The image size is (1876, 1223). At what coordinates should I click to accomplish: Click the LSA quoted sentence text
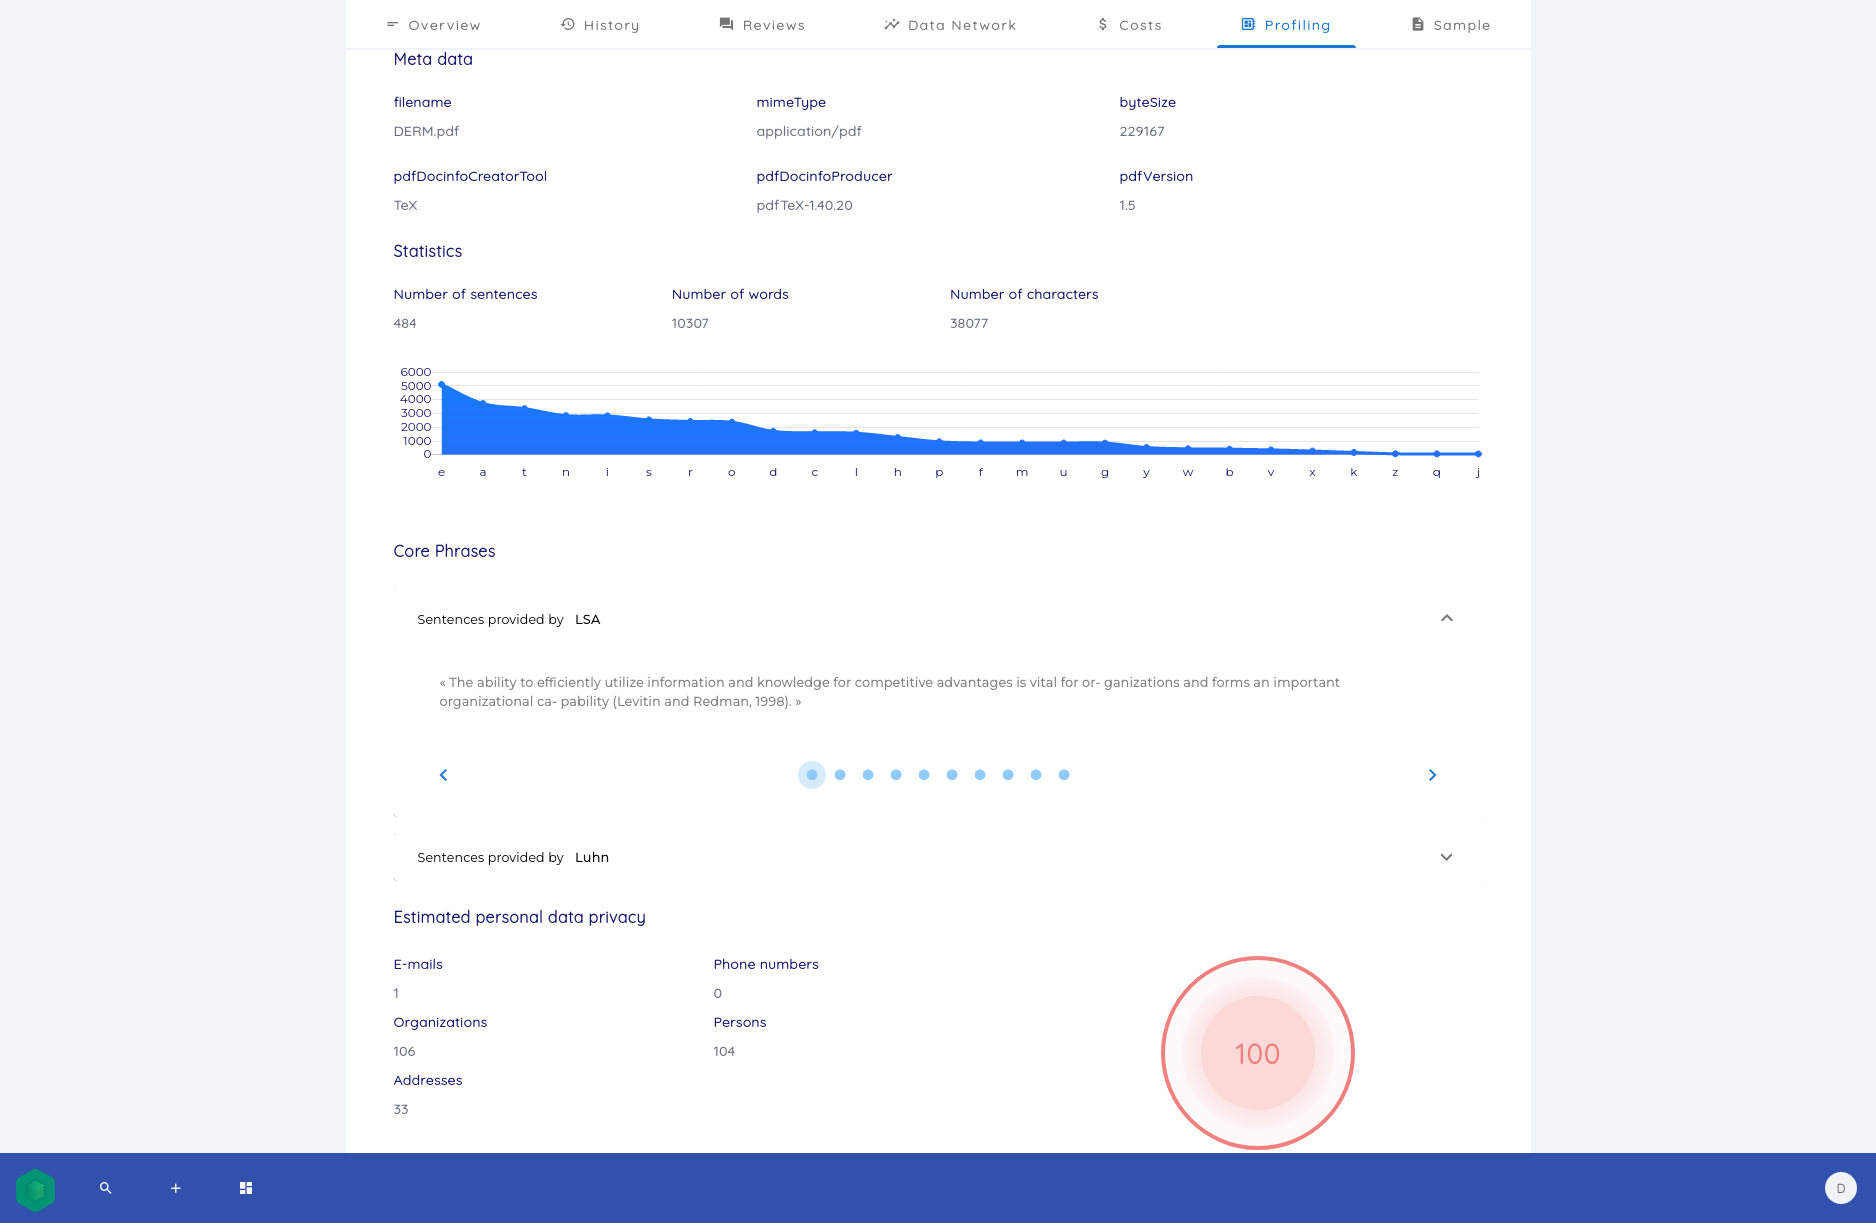pos(889,692)
